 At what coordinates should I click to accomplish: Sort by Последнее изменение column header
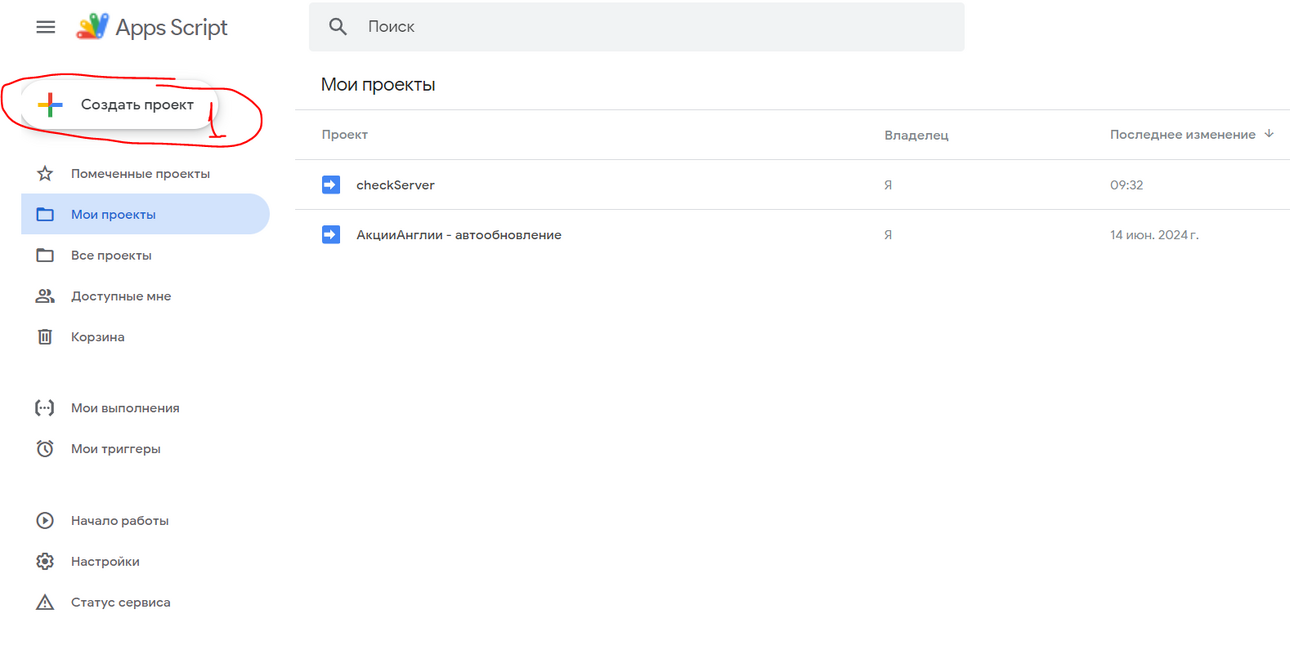[1183, 135]
